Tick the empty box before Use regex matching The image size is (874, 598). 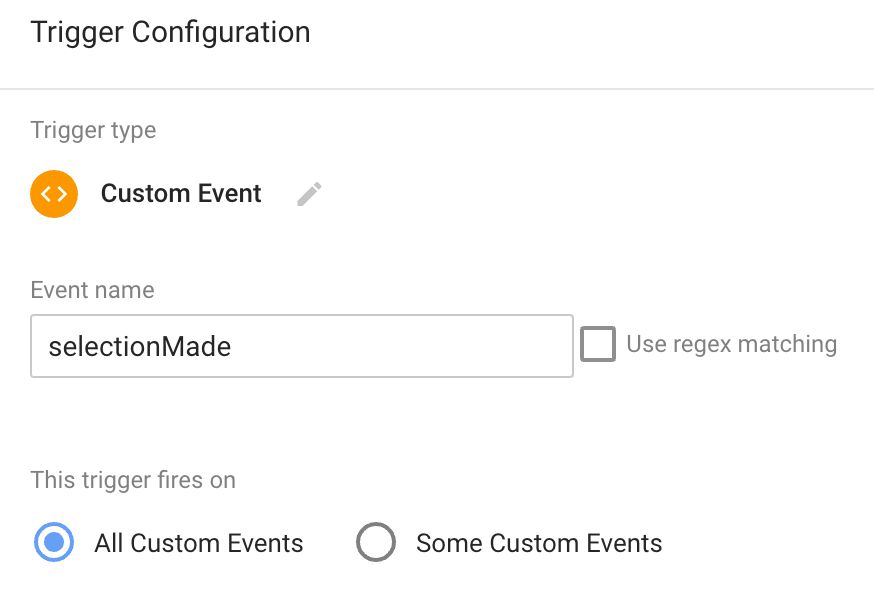(598, 344)
